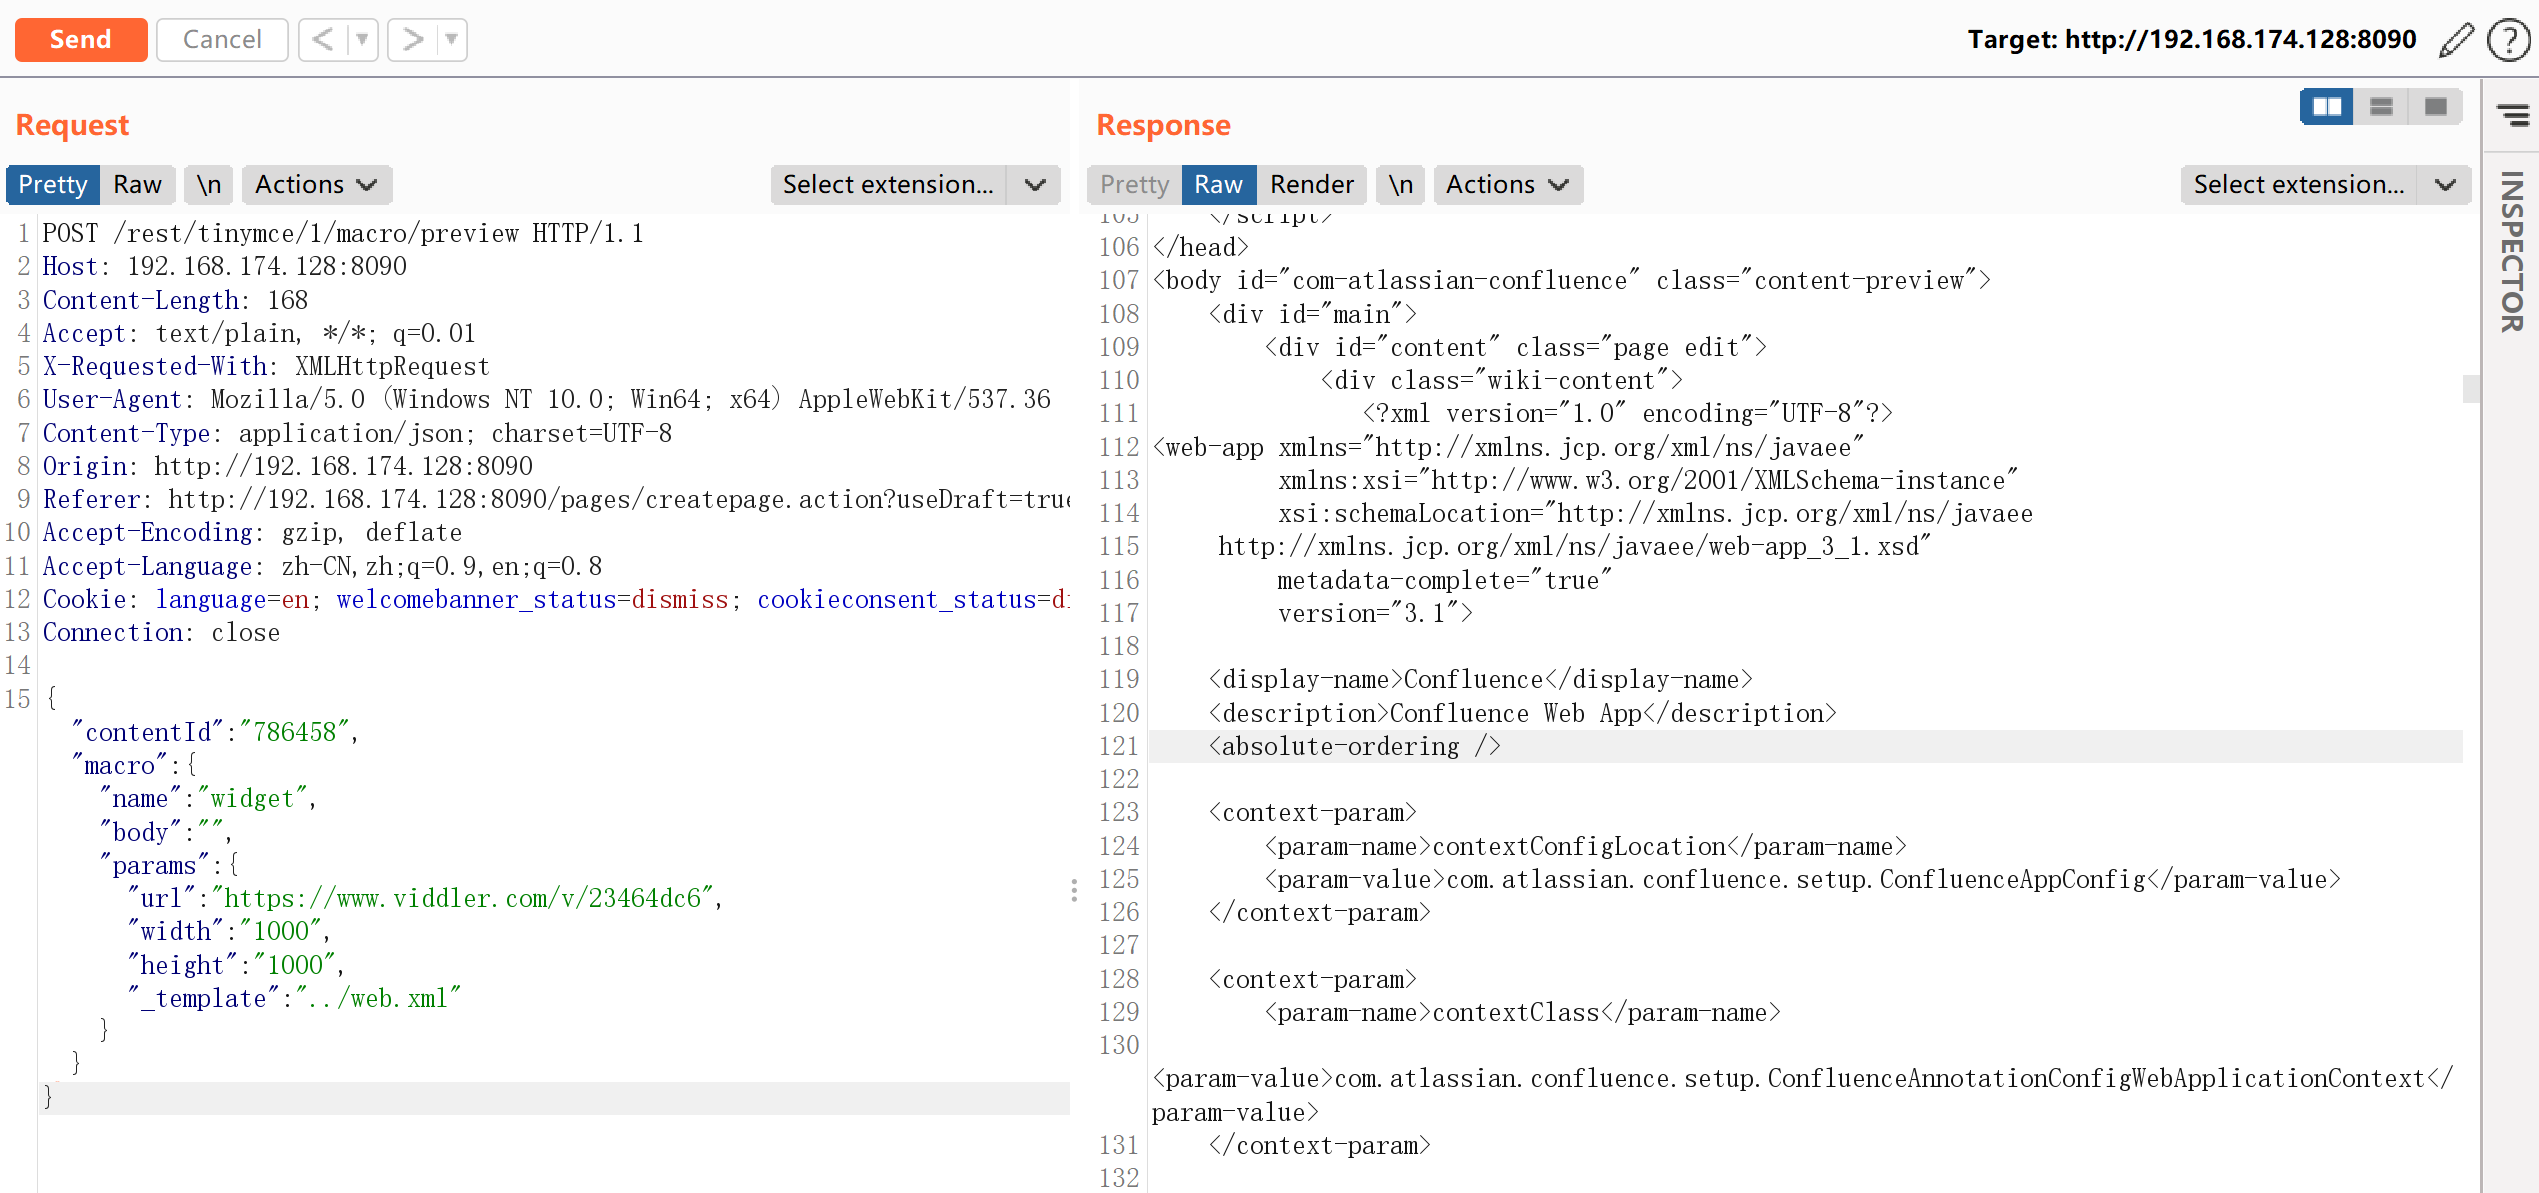
Task: Switch to side-by-side layout view icon
Action: (2326, 107)
